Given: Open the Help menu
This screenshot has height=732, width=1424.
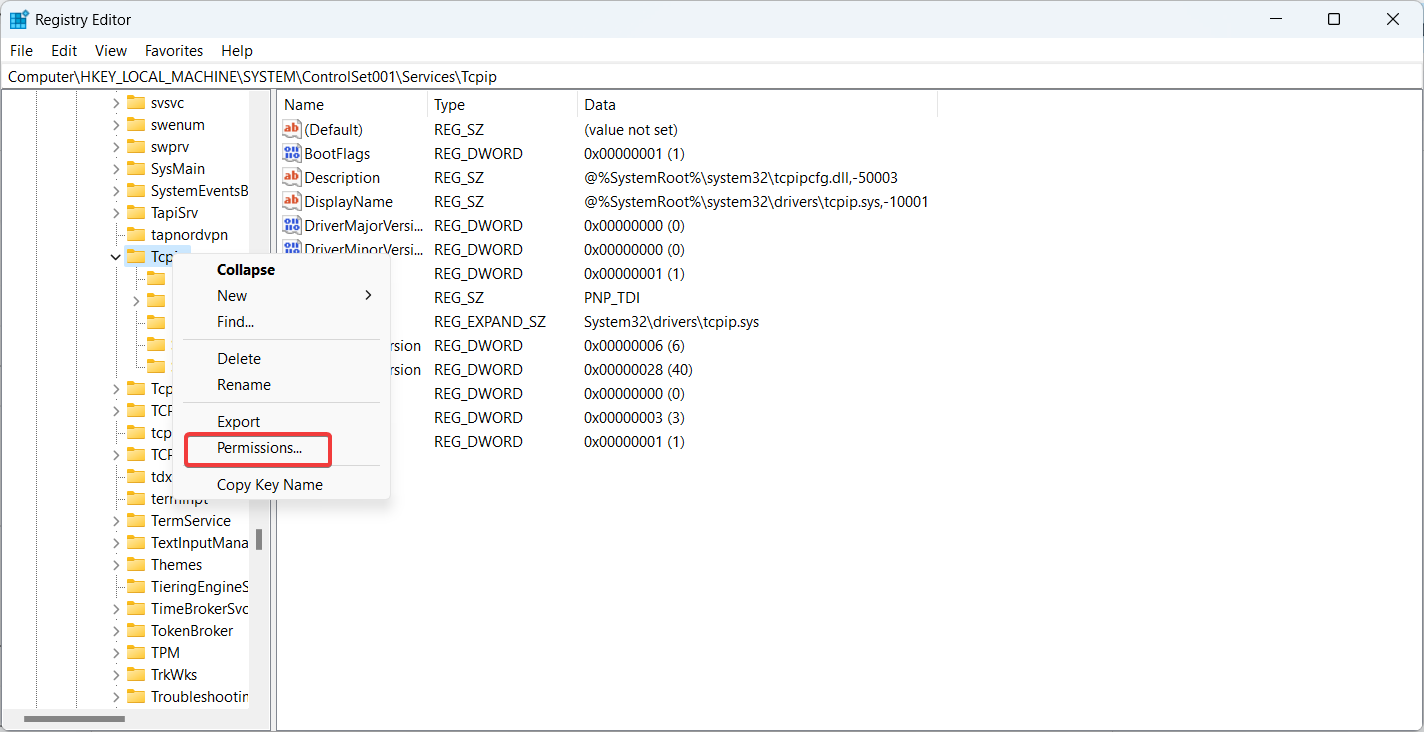Looking at the screenshot, I should (x=237, y=50).
